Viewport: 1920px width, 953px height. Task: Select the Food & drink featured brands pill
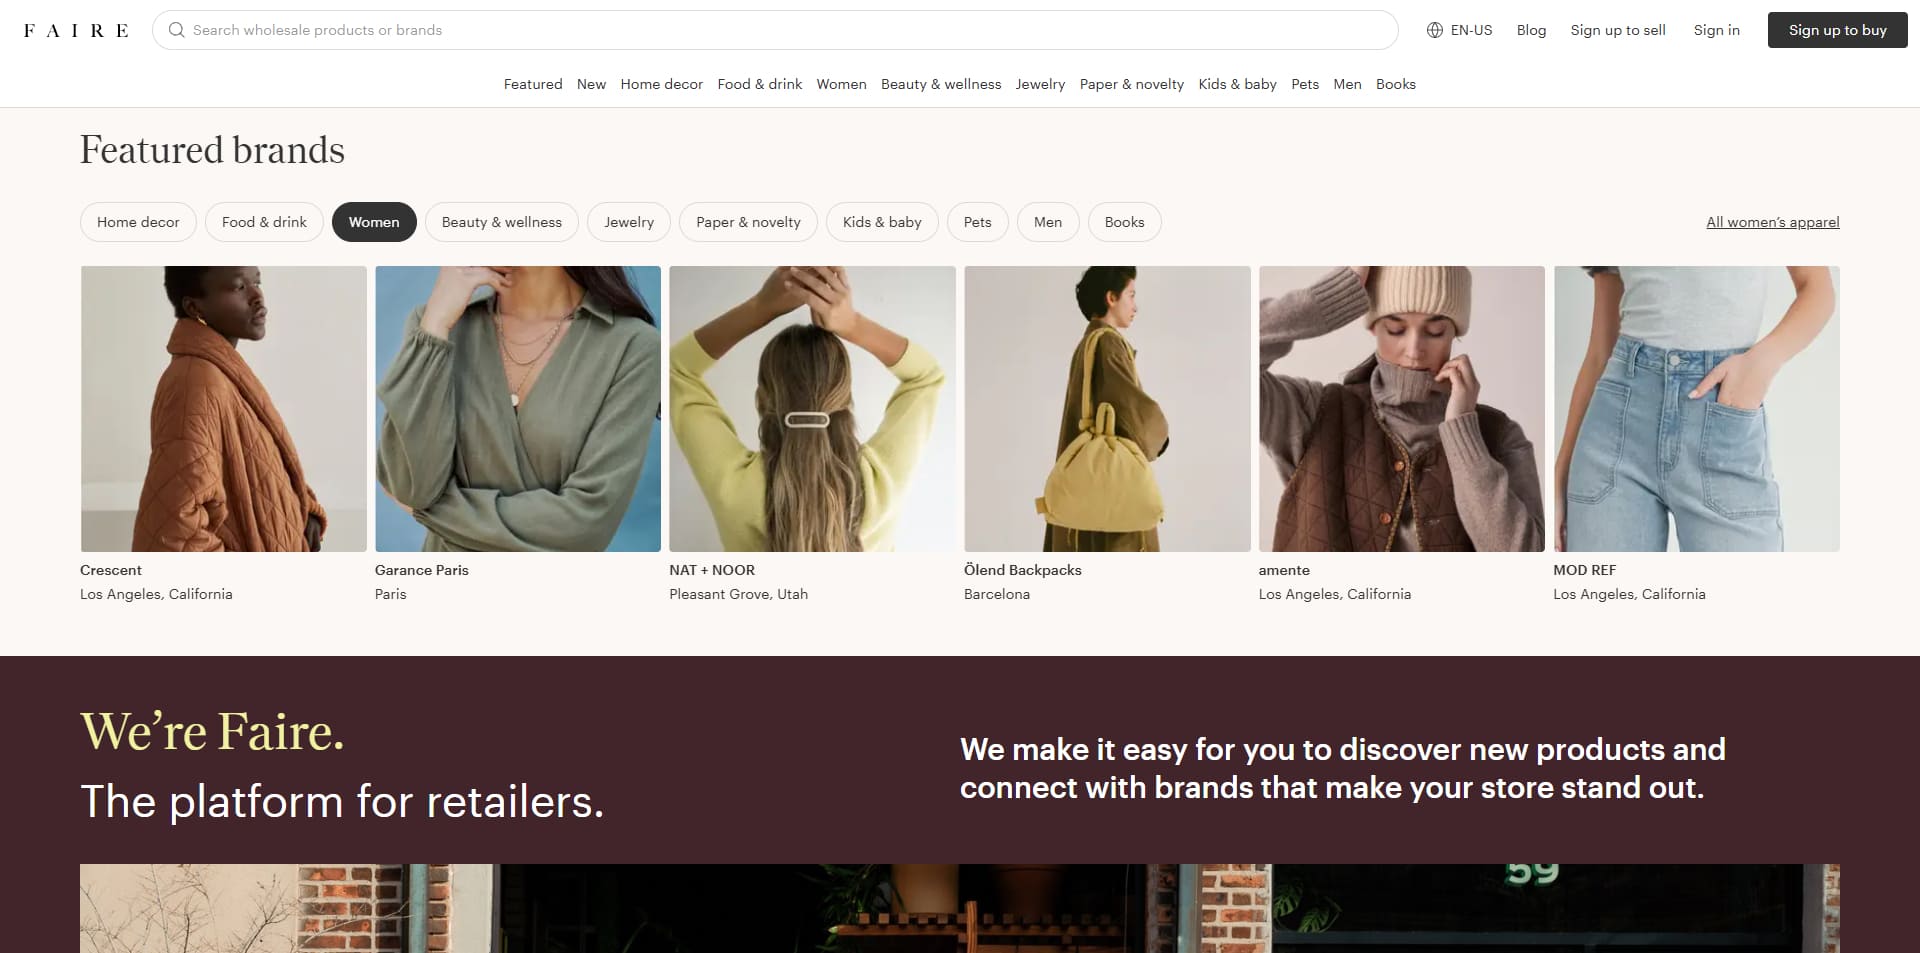click(x=264, y=222)
